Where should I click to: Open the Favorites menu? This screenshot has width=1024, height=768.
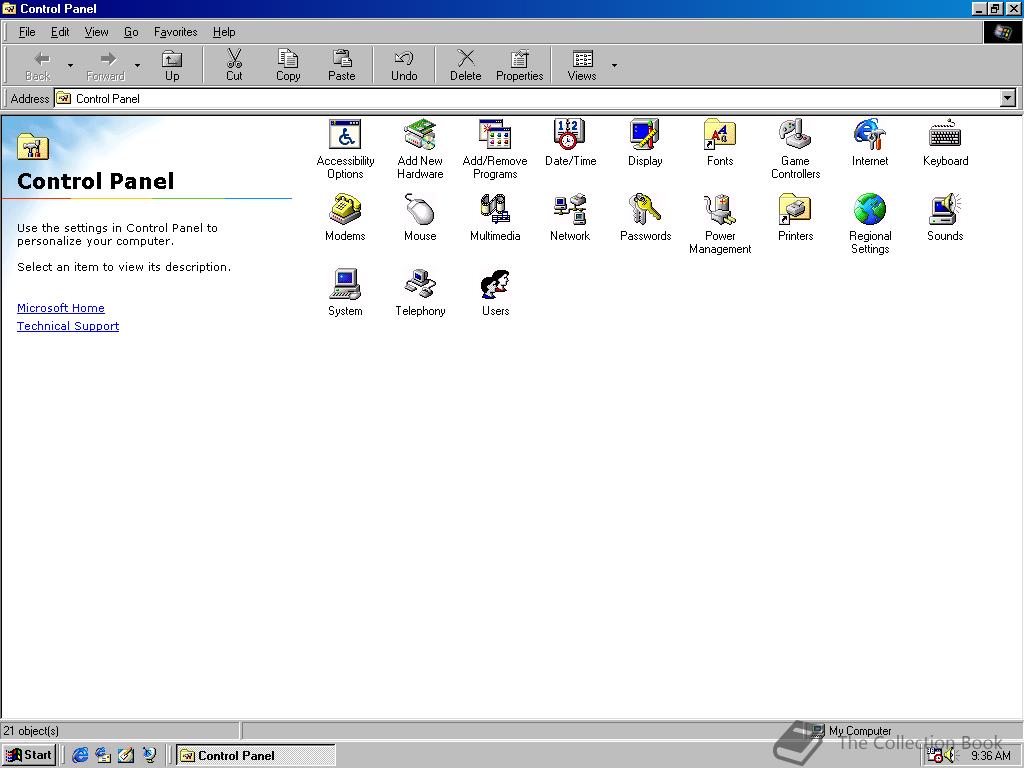(x=176, y=32)
